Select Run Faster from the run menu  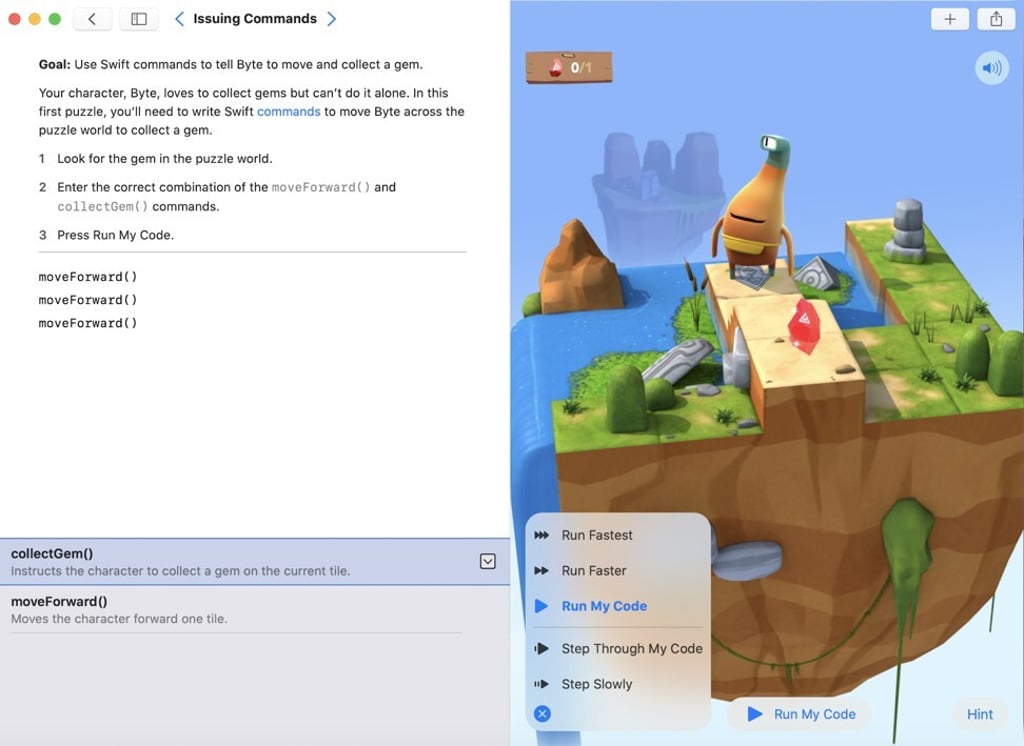pyautogui.click(x=618, y=570)
